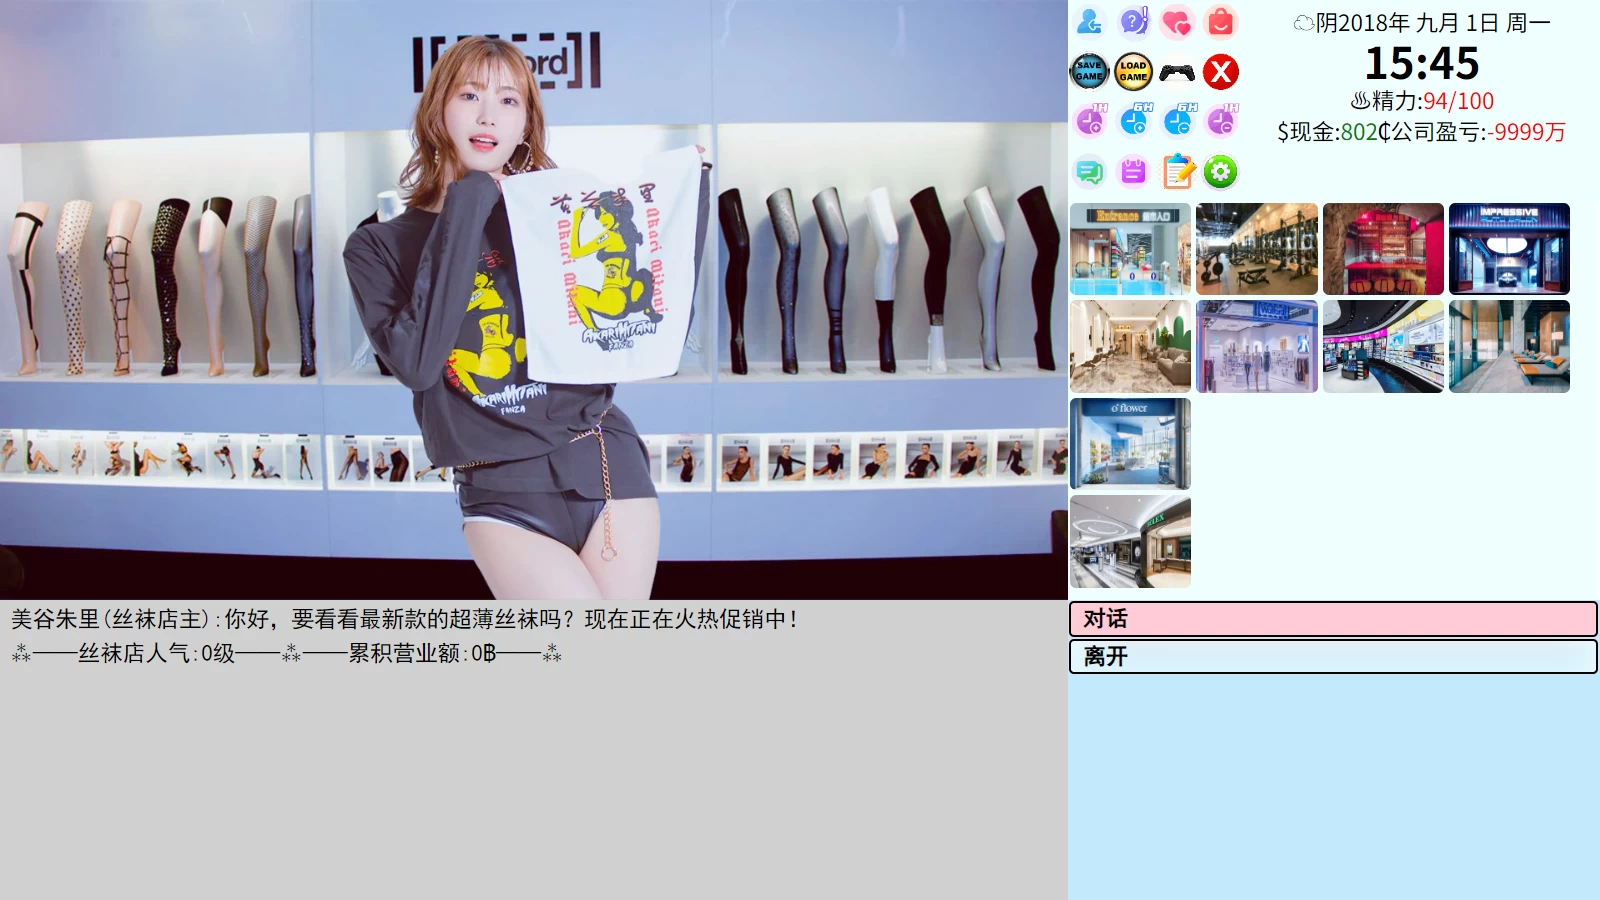Open the green gear settings icon

[1220, 172]
